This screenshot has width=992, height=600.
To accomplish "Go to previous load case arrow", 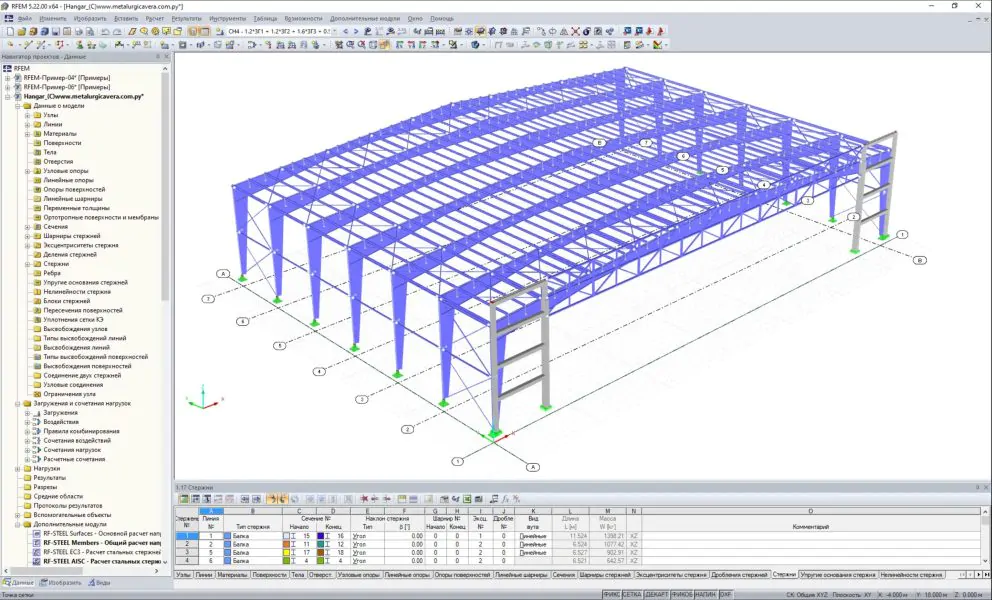I will (345, 31).
